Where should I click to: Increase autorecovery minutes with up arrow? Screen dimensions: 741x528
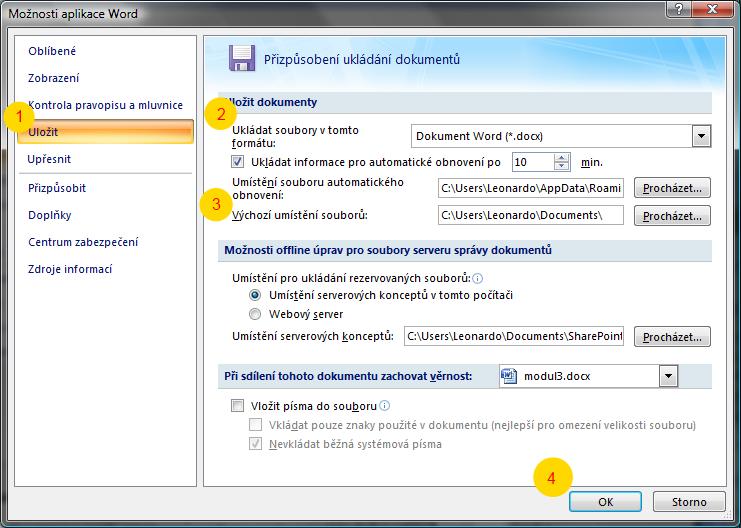[561, 158]
